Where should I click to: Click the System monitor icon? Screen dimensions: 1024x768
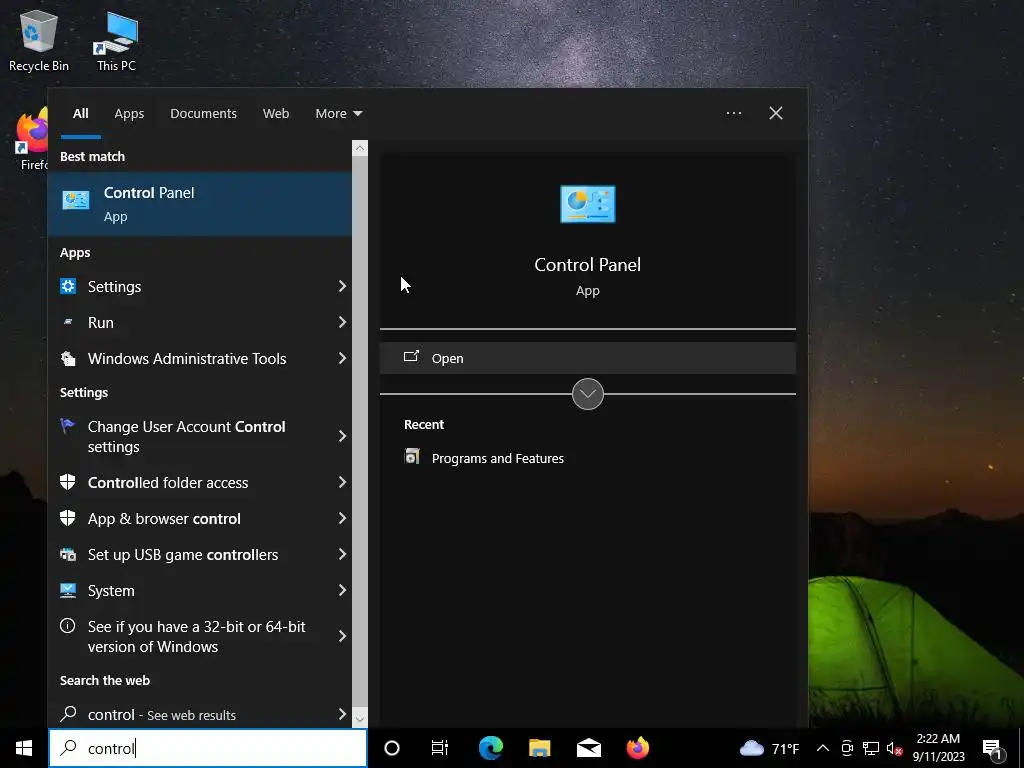click(x=68, y=590)
